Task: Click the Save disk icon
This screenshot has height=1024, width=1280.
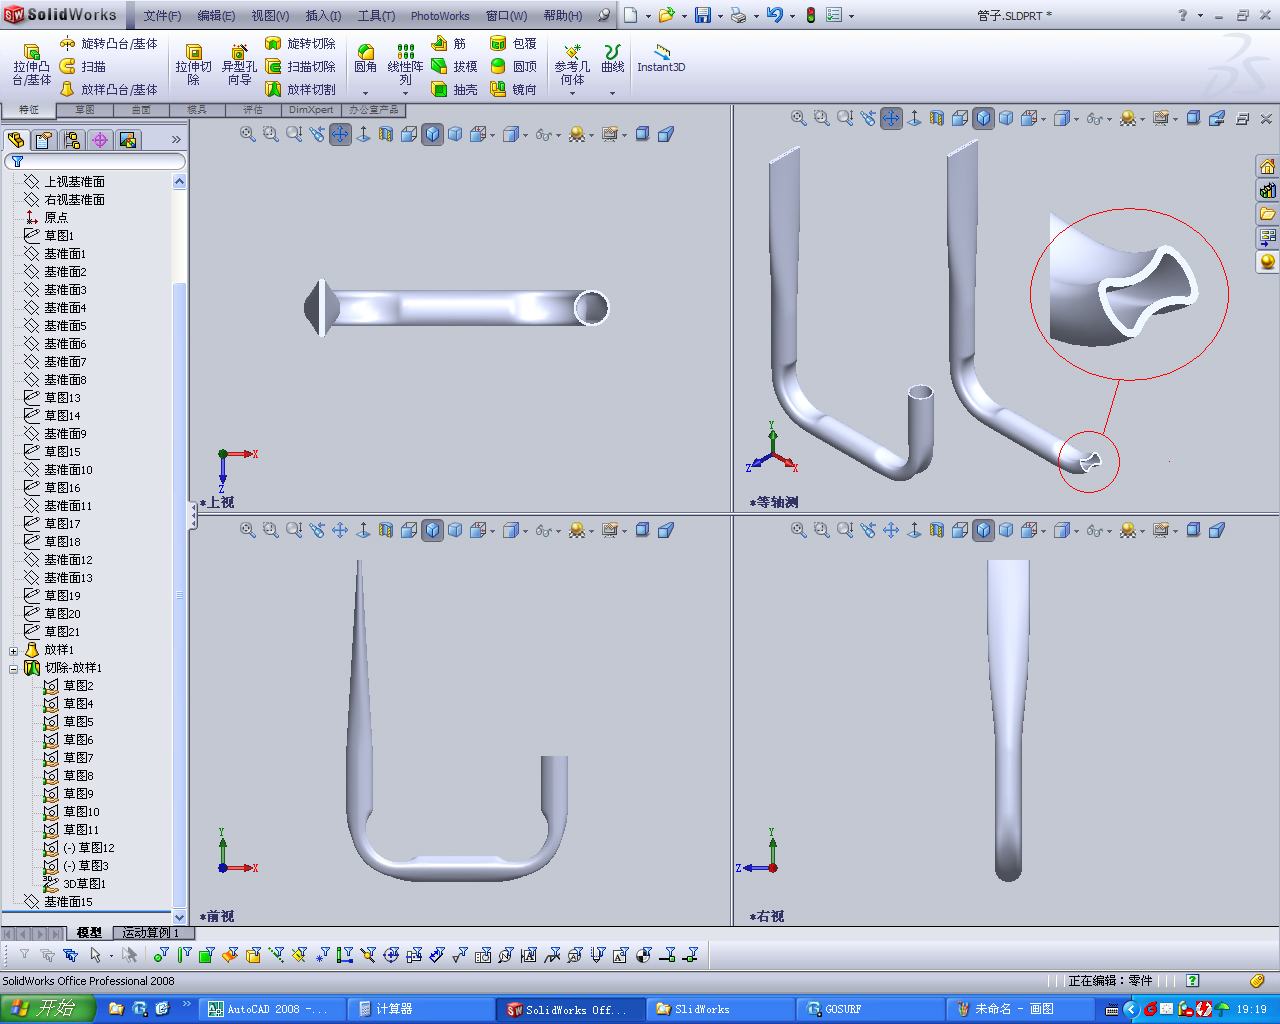Action: [702, 15]
